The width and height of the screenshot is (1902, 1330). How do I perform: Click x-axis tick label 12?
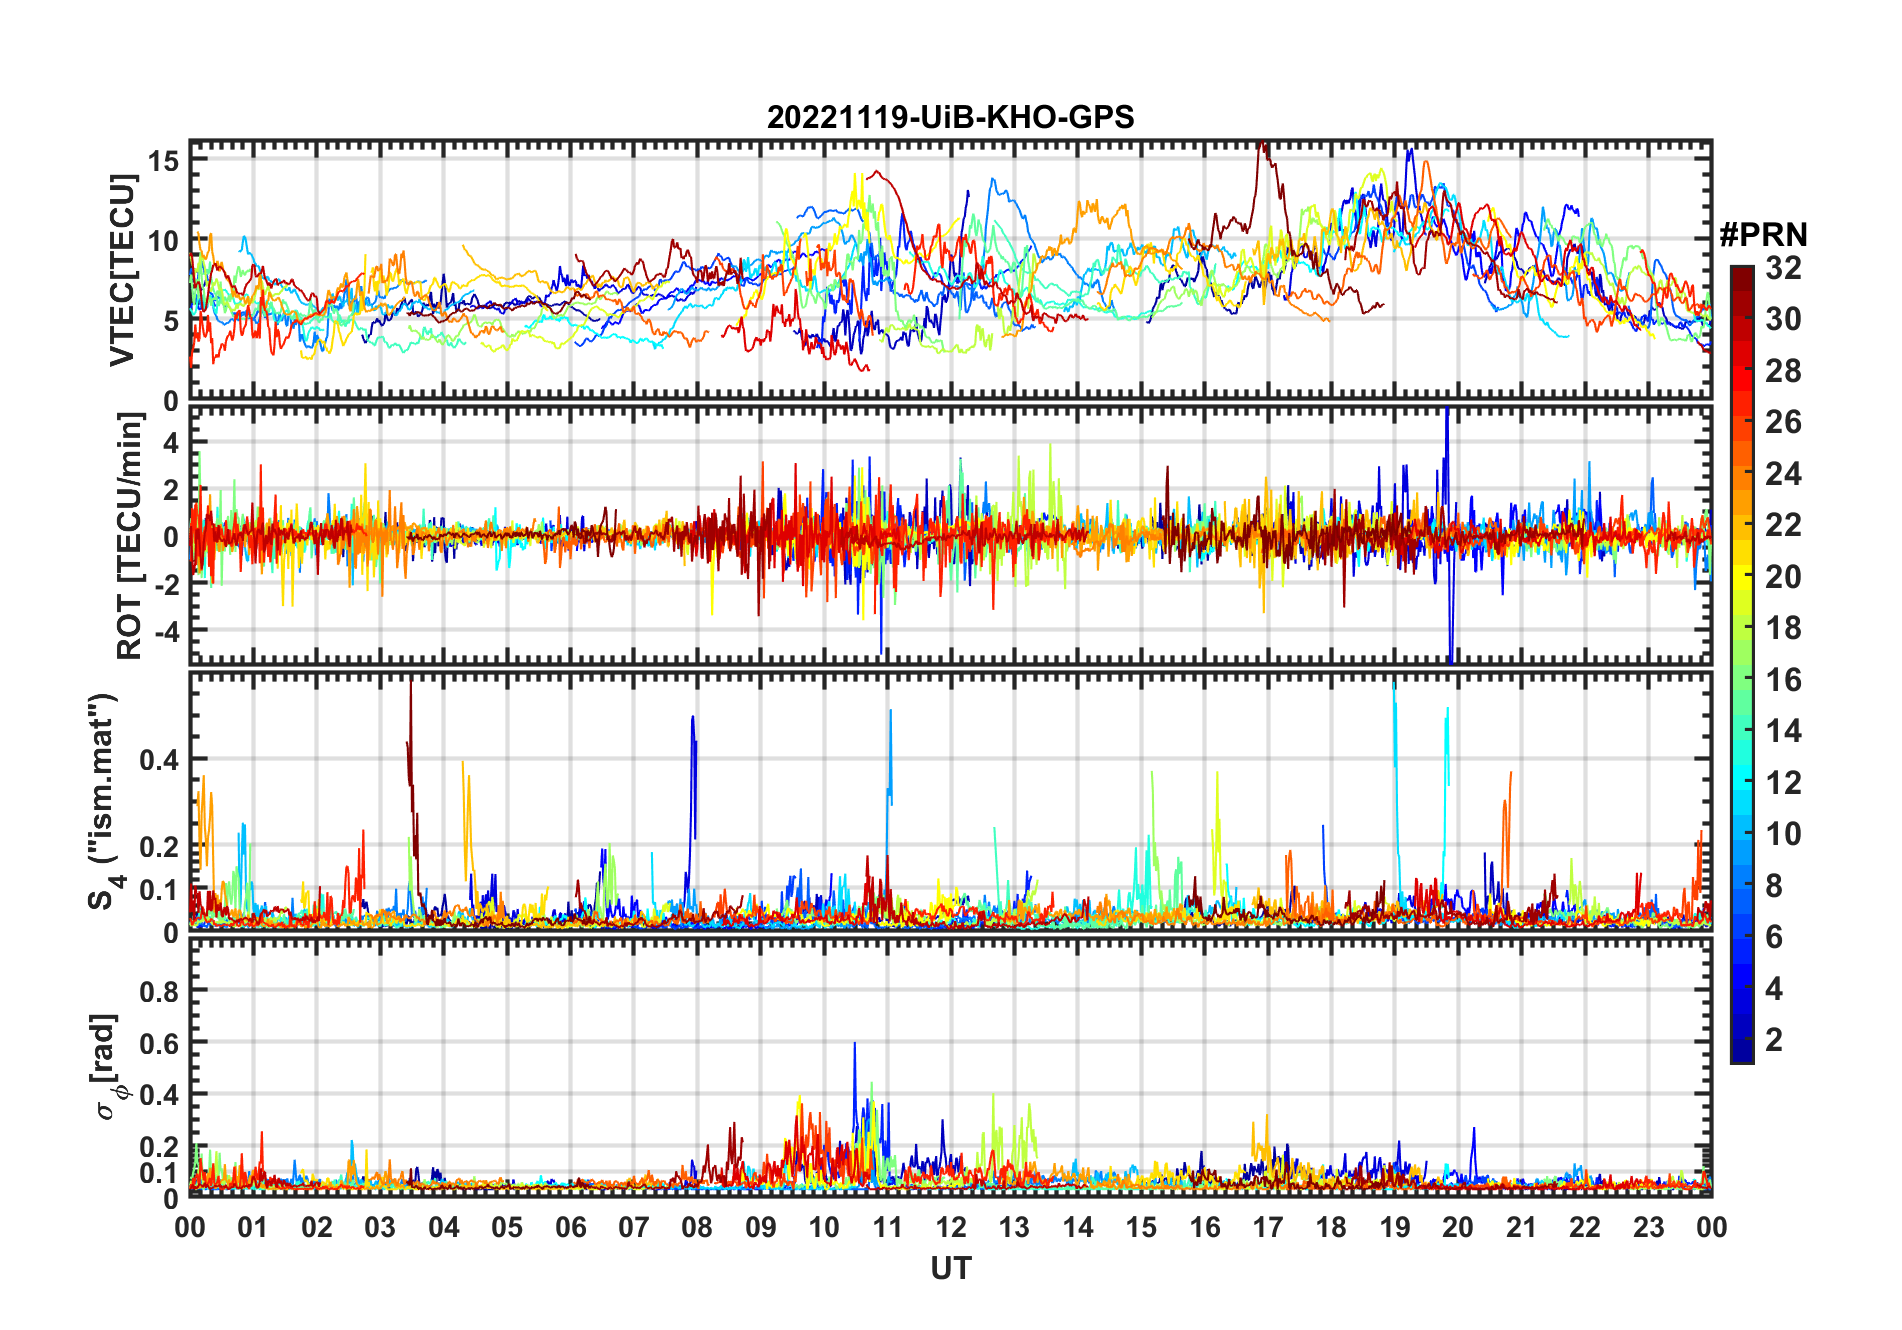coord(951,1227)
